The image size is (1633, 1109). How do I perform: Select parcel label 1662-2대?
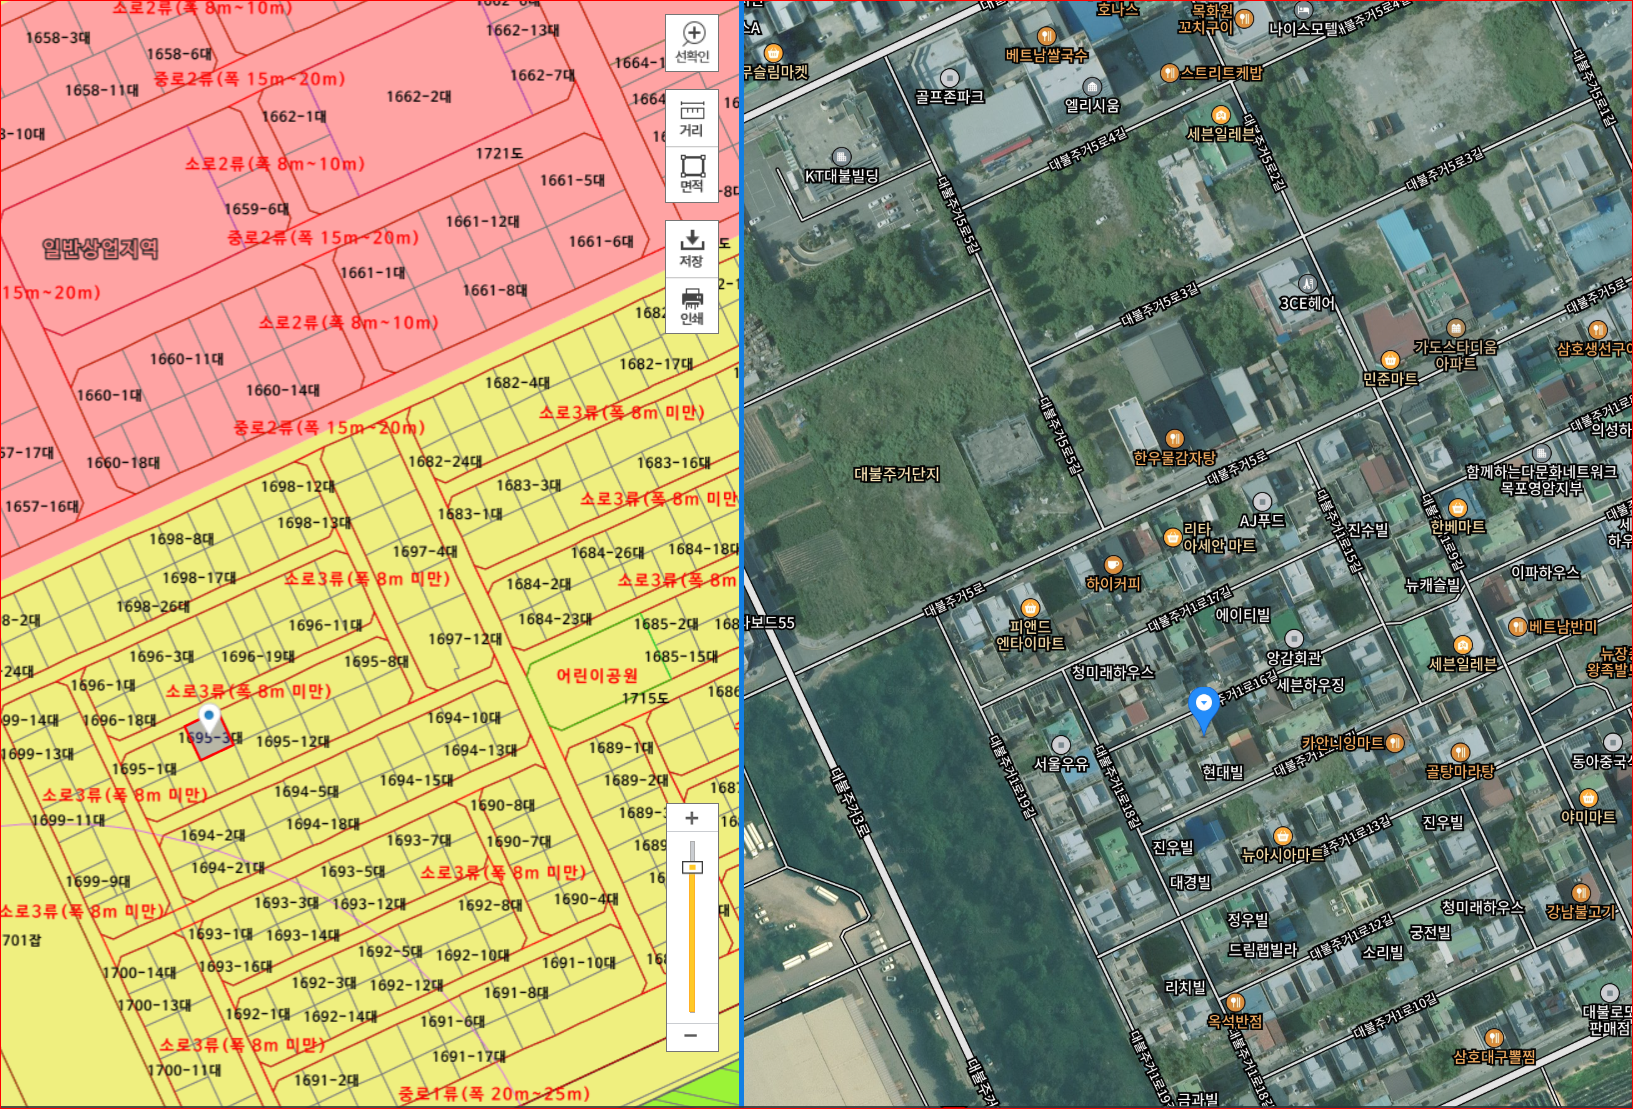click(419, 96)
